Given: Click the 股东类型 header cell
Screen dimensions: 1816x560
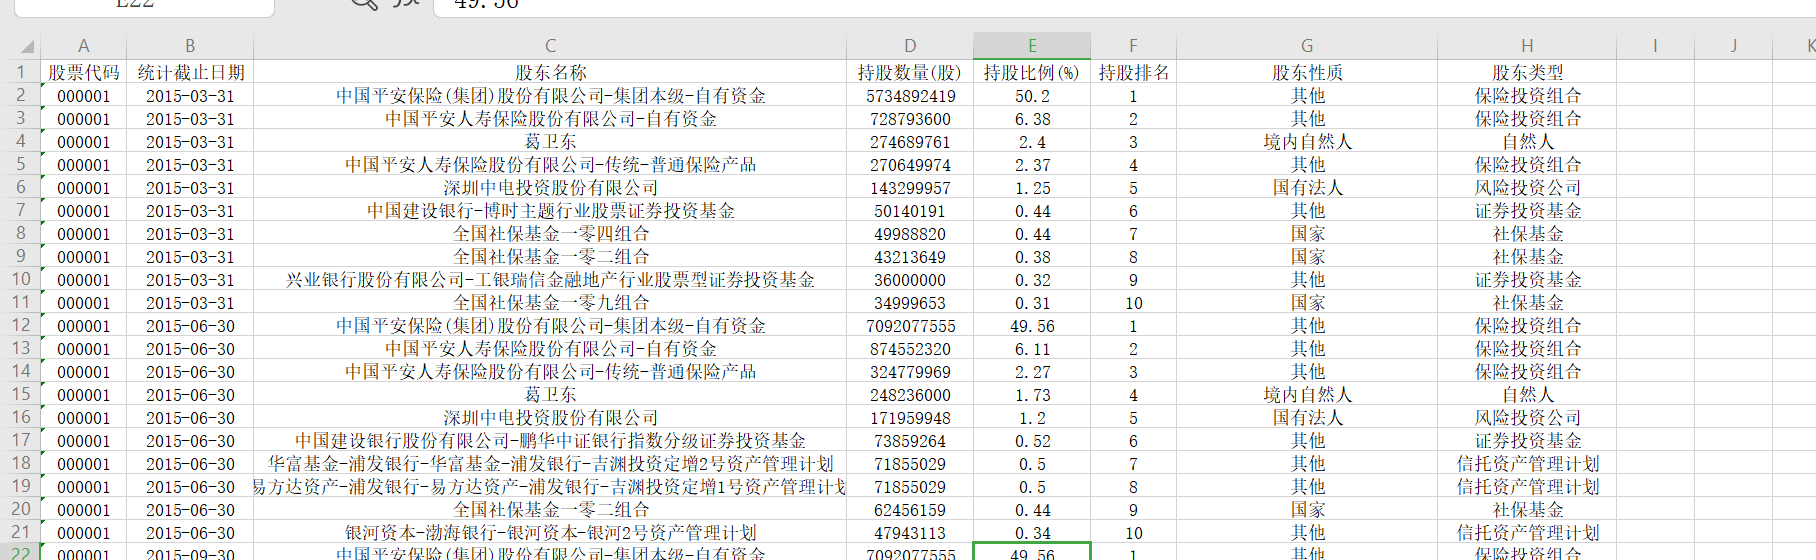Looking at the screenshot, I should [x=1527, y=73].
